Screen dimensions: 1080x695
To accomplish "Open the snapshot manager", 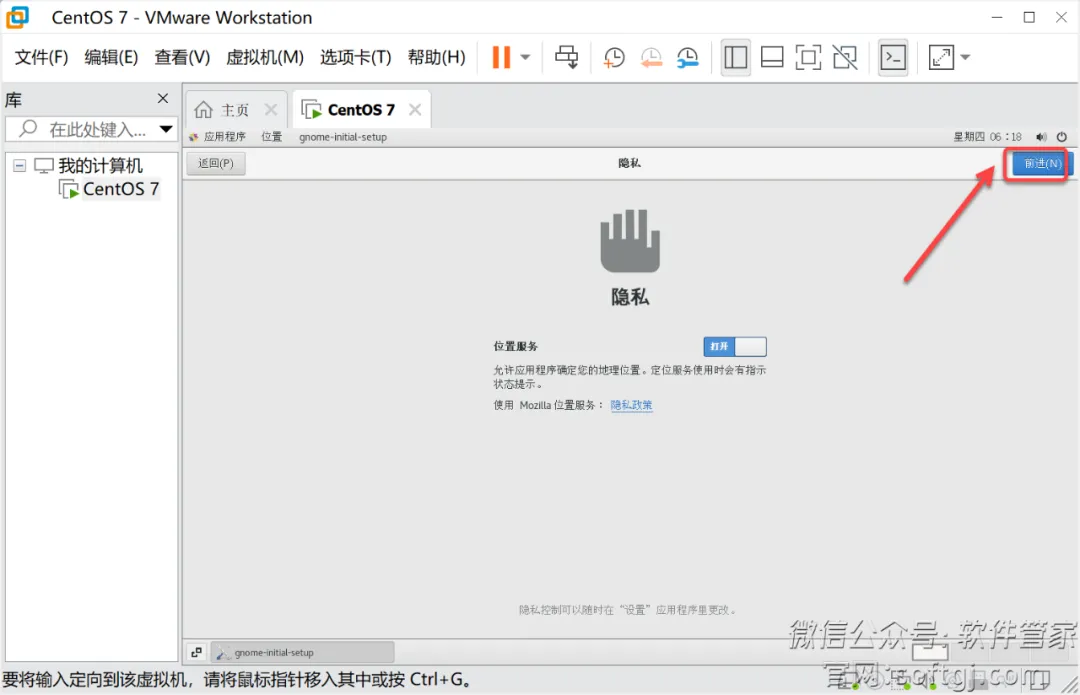I will [687, 57].
